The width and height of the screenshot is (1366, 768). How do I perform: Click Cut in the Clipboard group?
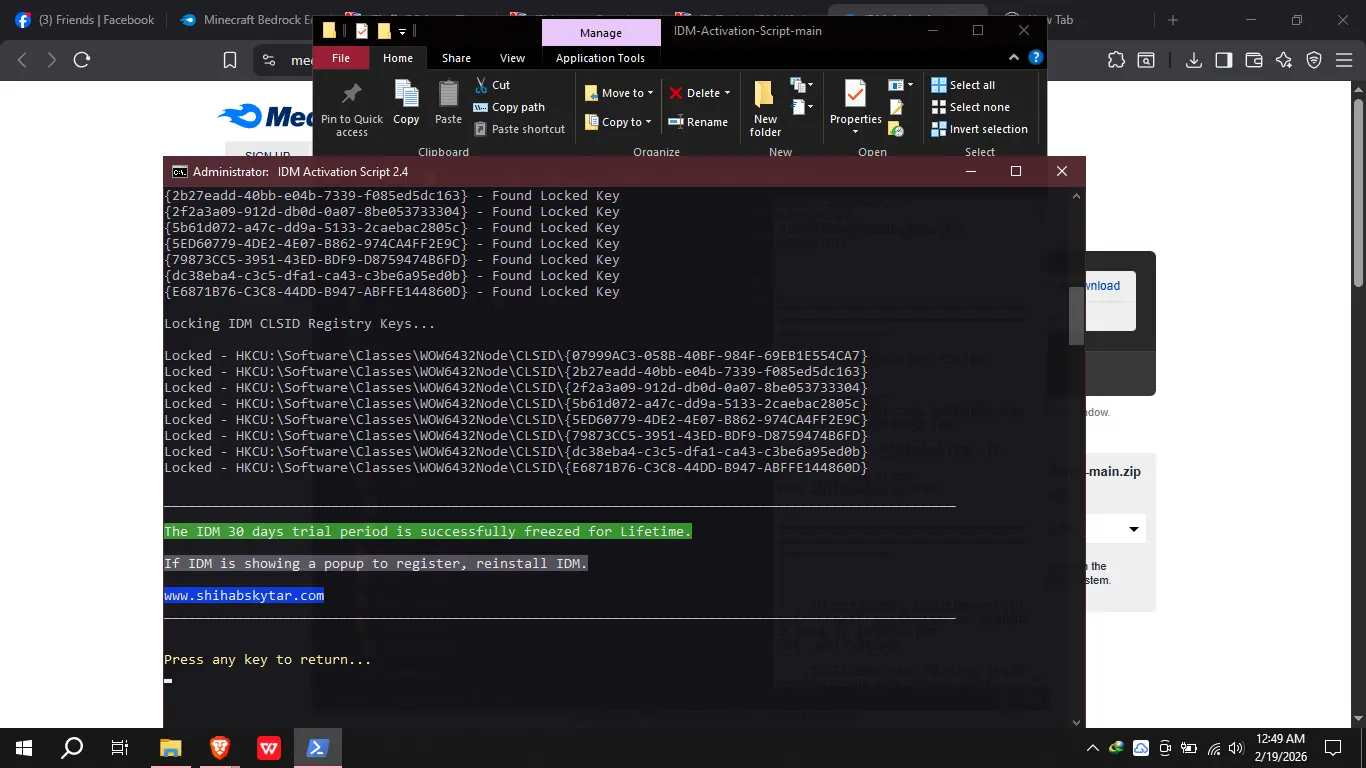(493, 85)
